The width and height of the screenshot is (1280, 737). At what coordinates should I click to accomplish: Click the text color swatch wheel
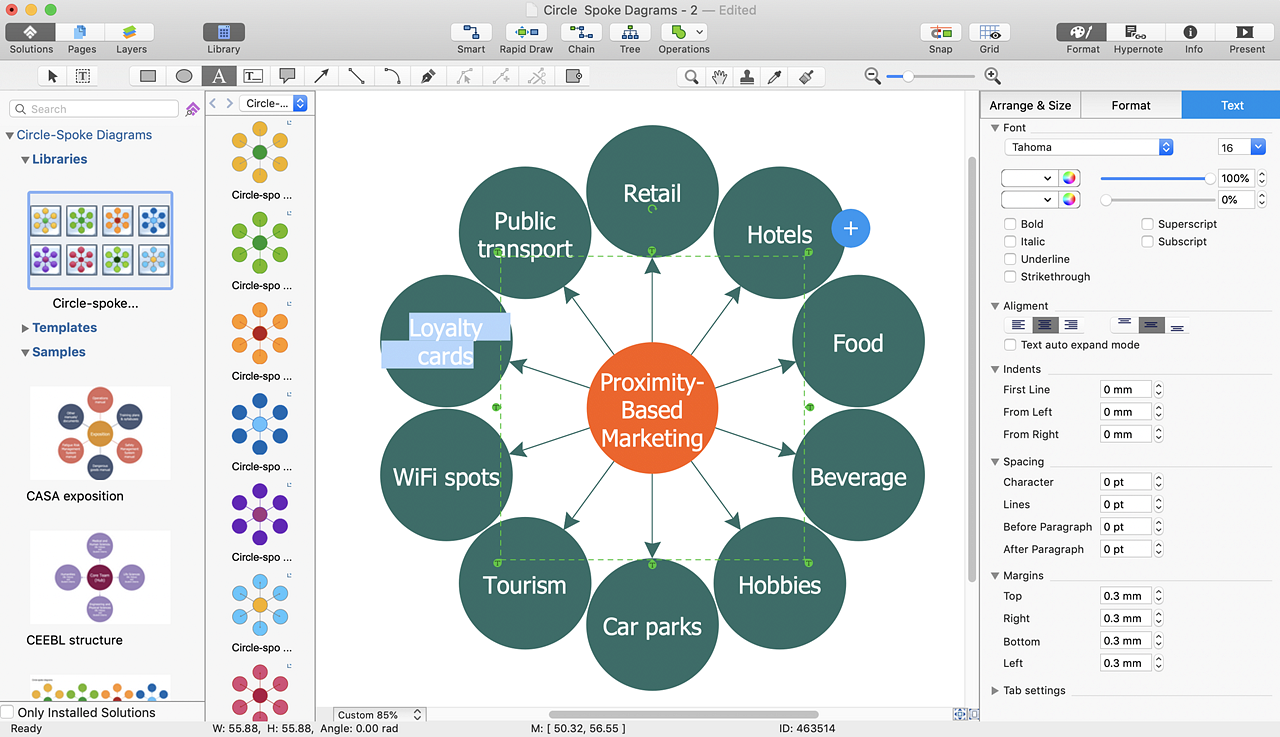(x=1070, y=178)
